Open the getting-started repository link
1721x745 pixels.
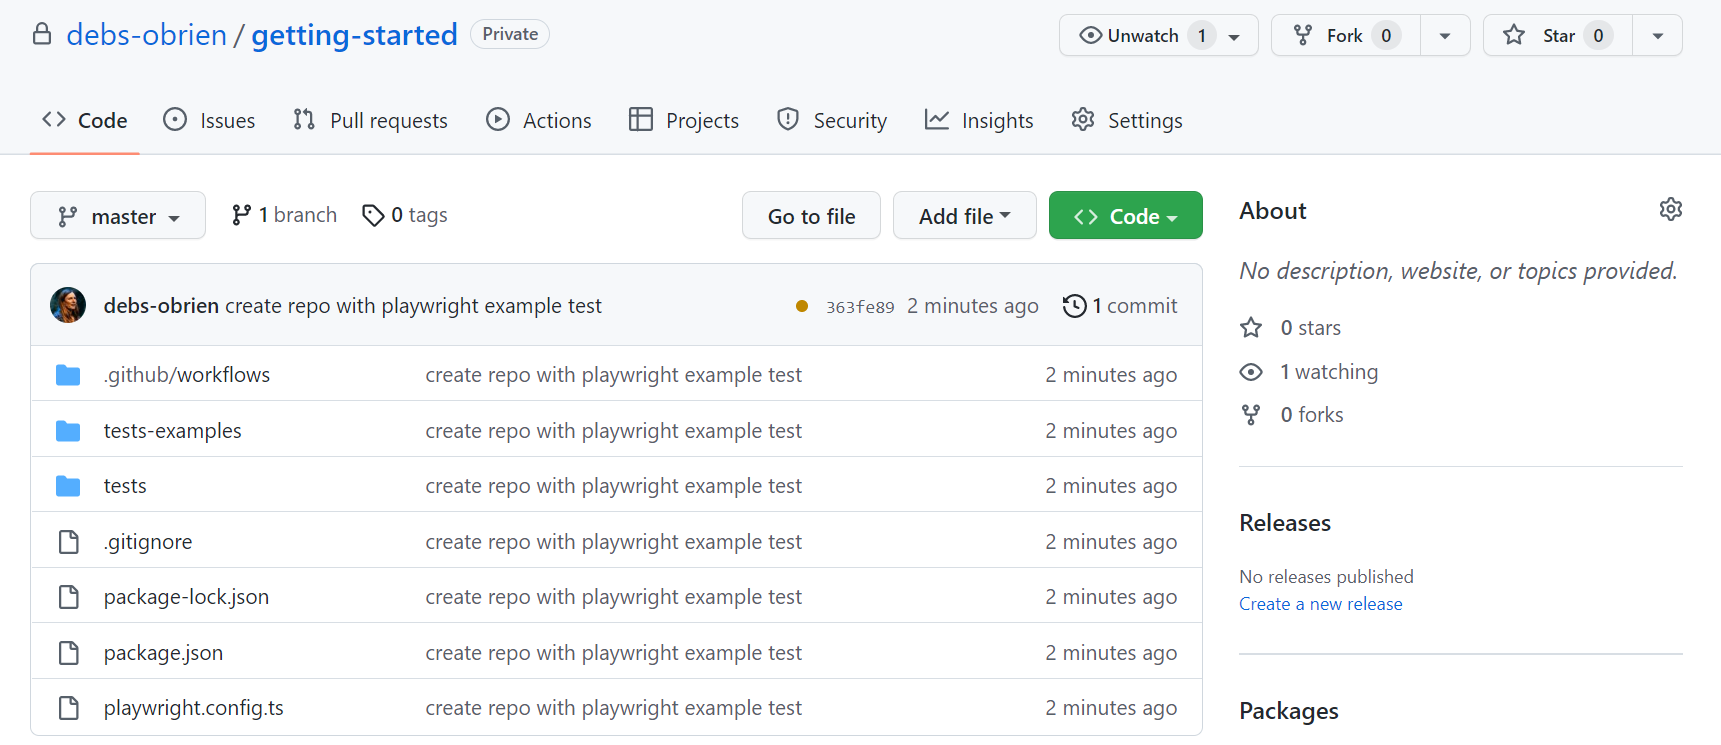coord(354,35)
